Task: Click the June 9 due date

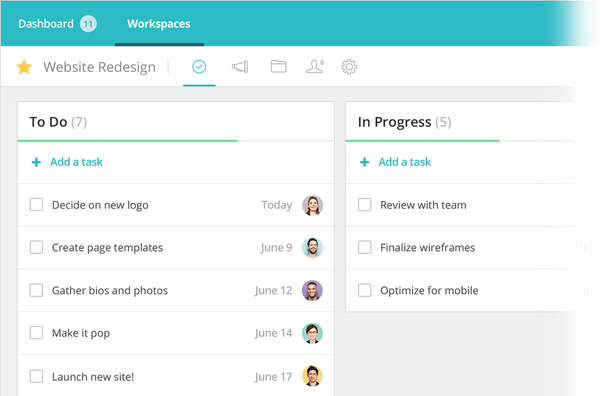Action: pyautogui.click(x=276, y=248)
